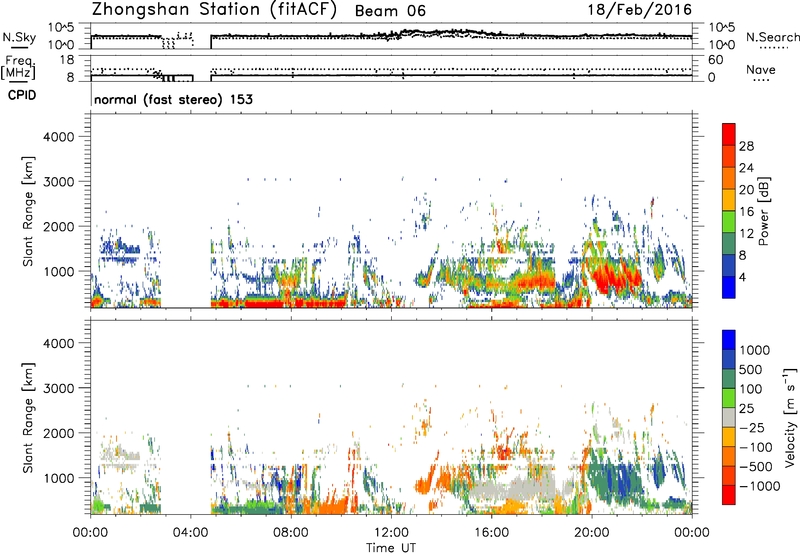
Task: Click the 'Nave' legend label
Action: (761, 69)
